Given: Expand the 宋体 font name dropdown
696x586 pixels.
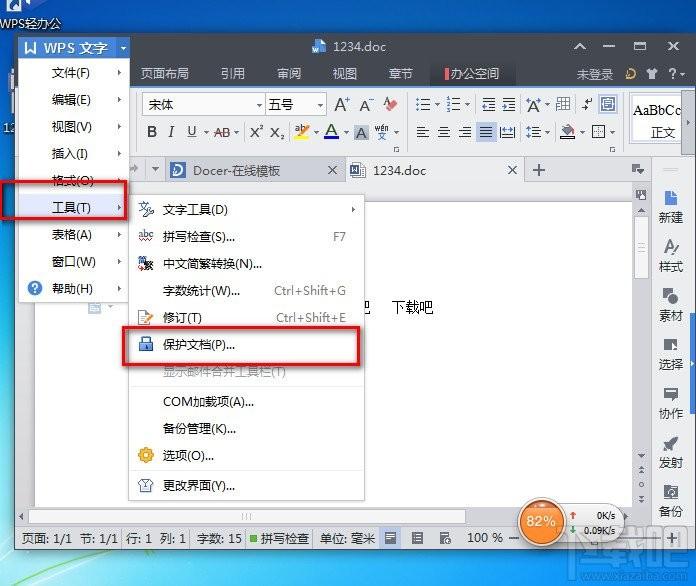Looking at the screenshot, I should coord(257,105).
